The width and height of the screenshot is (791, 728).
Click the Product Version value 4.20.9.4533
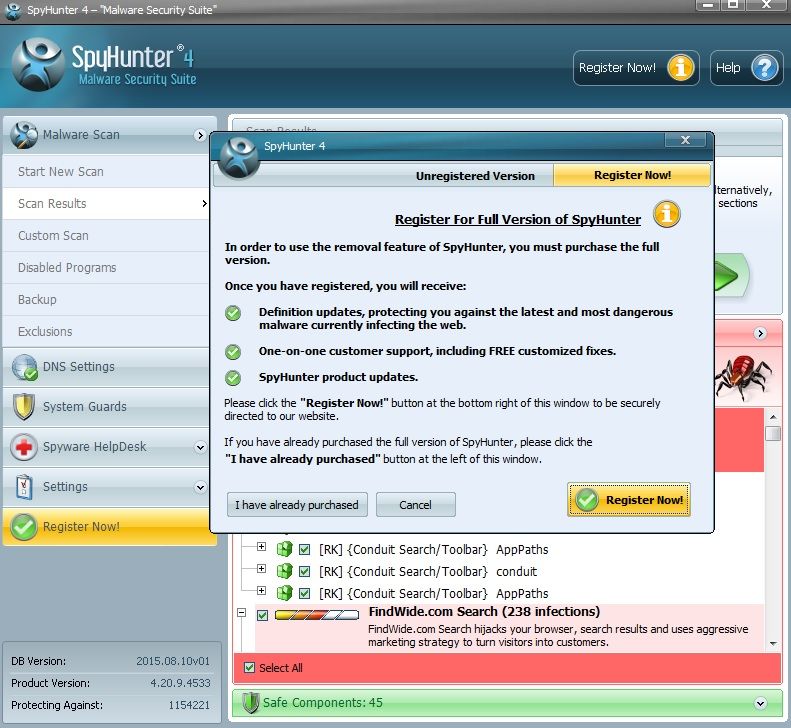click(180, 683)
